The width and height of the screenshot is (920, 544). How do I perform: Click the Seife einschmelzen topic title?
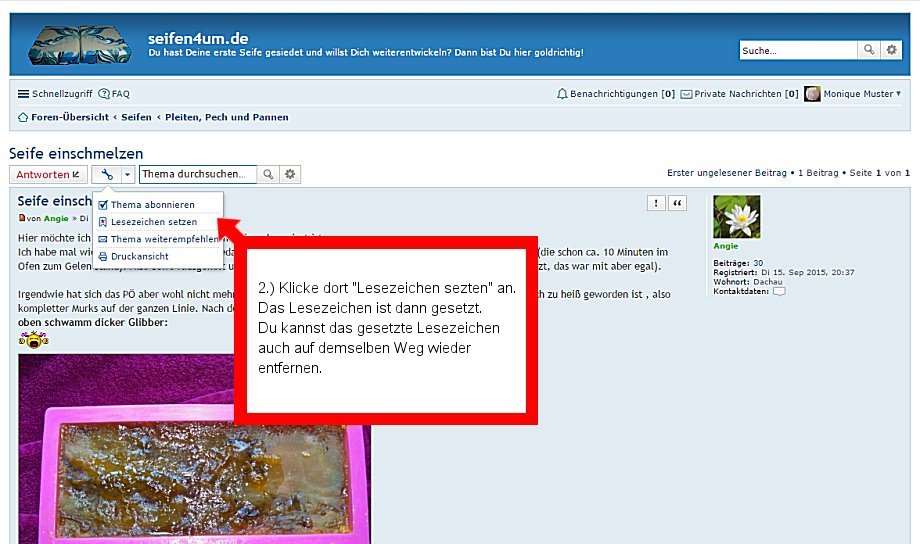pos(76,153)
